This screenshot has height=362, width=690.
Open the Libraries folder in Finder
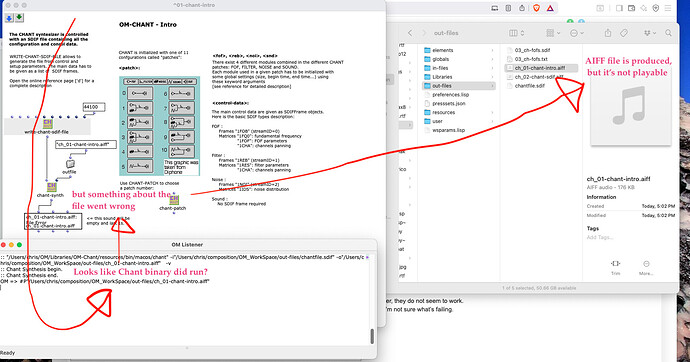click(442, 77)
